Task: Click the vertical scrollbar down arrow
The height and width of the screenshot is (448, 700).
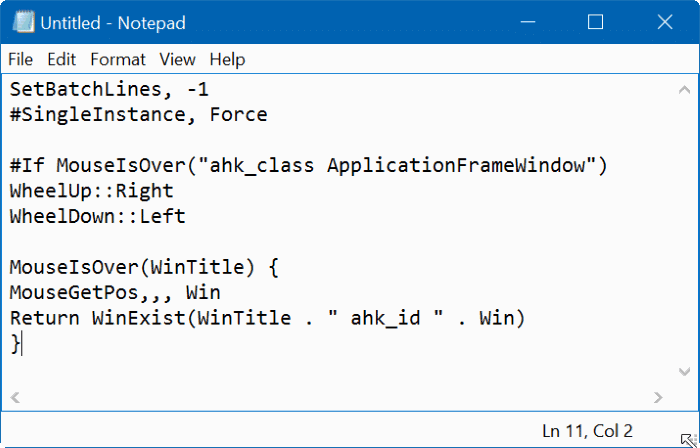Action: tap(684, 371)
